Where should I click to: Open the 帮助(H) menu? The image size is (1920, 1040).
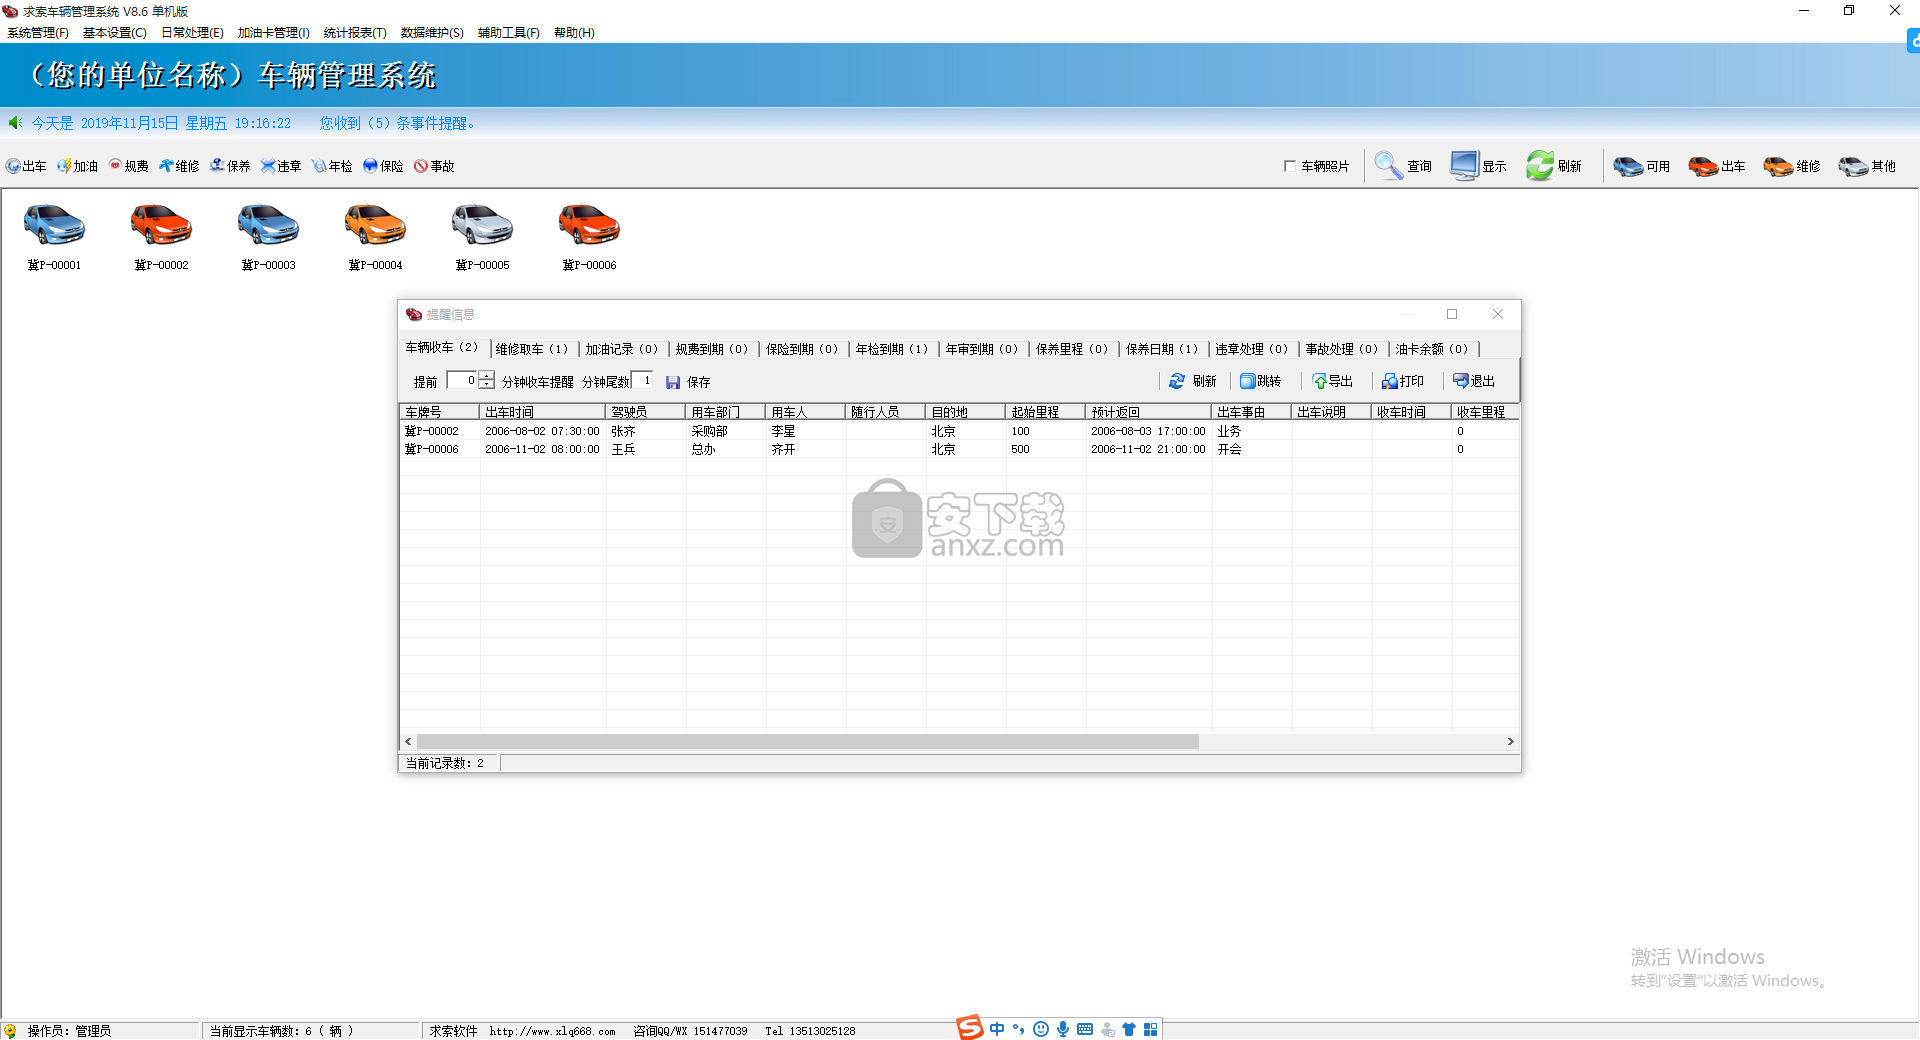point(574,33)
